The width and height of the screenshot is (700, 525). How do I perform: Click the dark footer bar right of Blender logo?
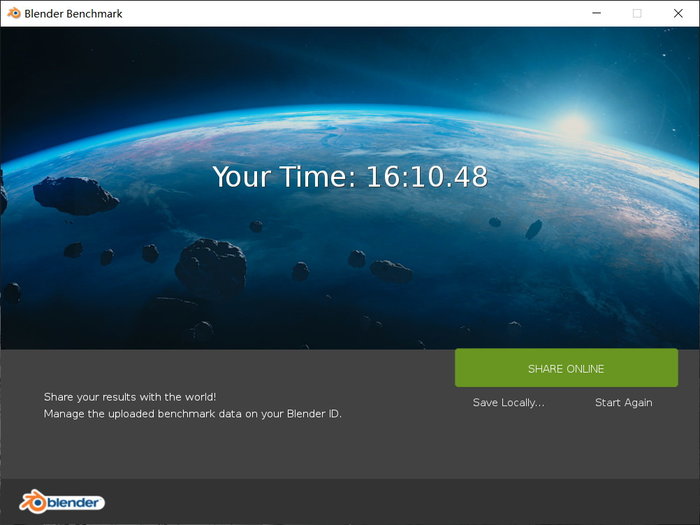pyautogui.click(x=400, y=502)
